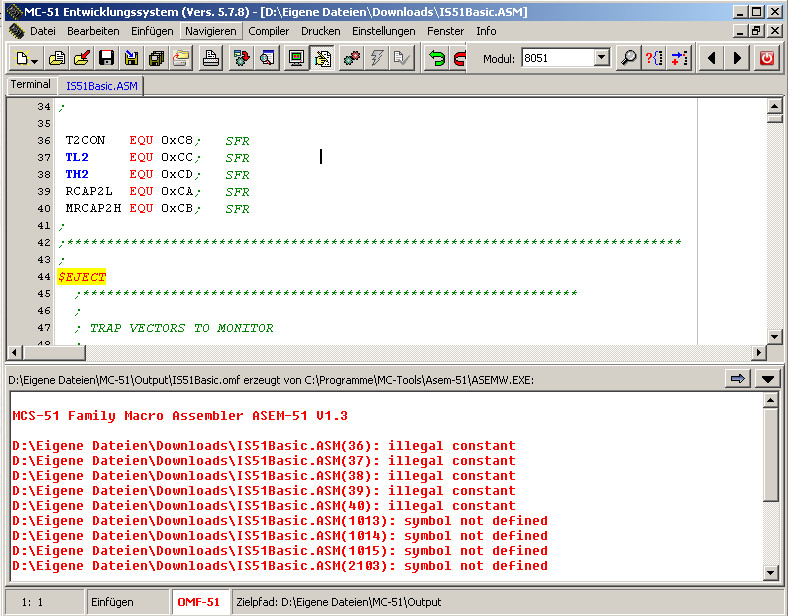Click the output pane scrollbar up arrow

coord(770,400)
